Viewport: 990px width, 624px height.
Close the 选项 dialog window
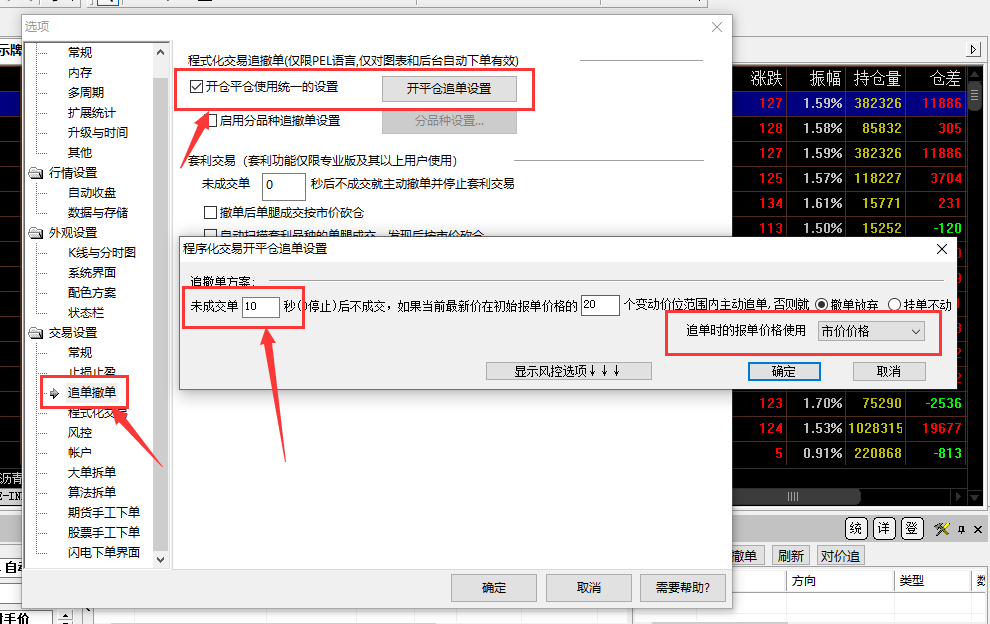pyautogui.click(x=717, y=27)
